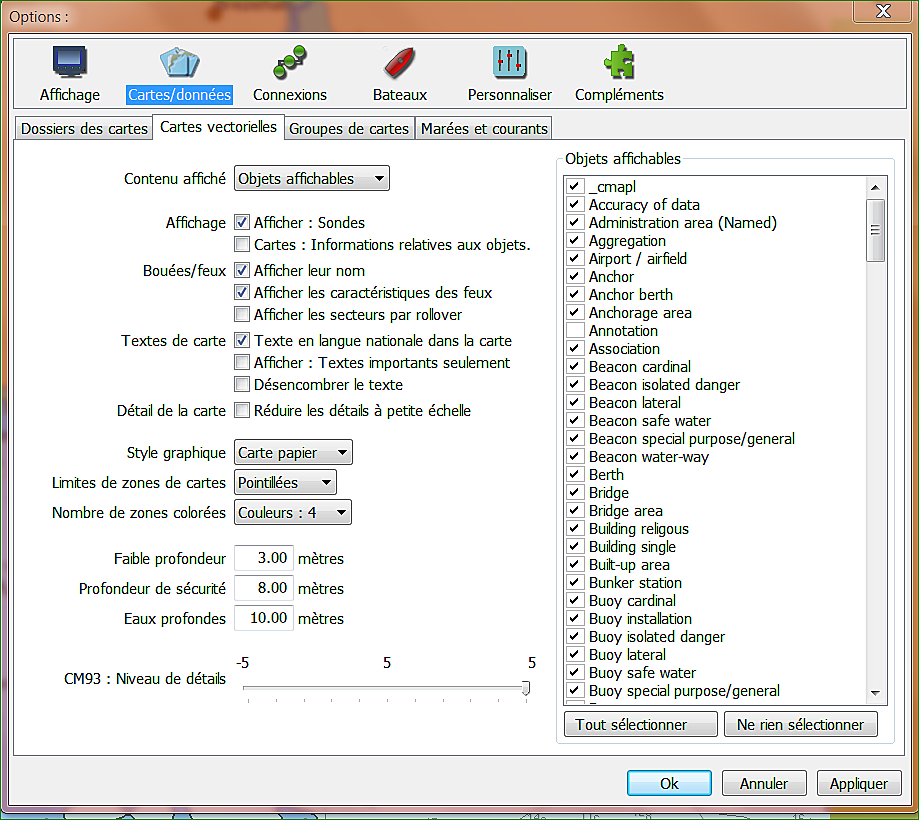Open the Compléments puzzle piece section
The height and width of the screenshot is (820, 919).
click(619, 62)
